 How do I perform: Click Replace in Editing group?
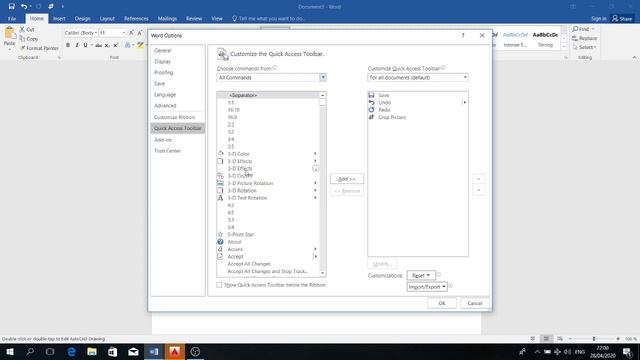pos(584,38)
